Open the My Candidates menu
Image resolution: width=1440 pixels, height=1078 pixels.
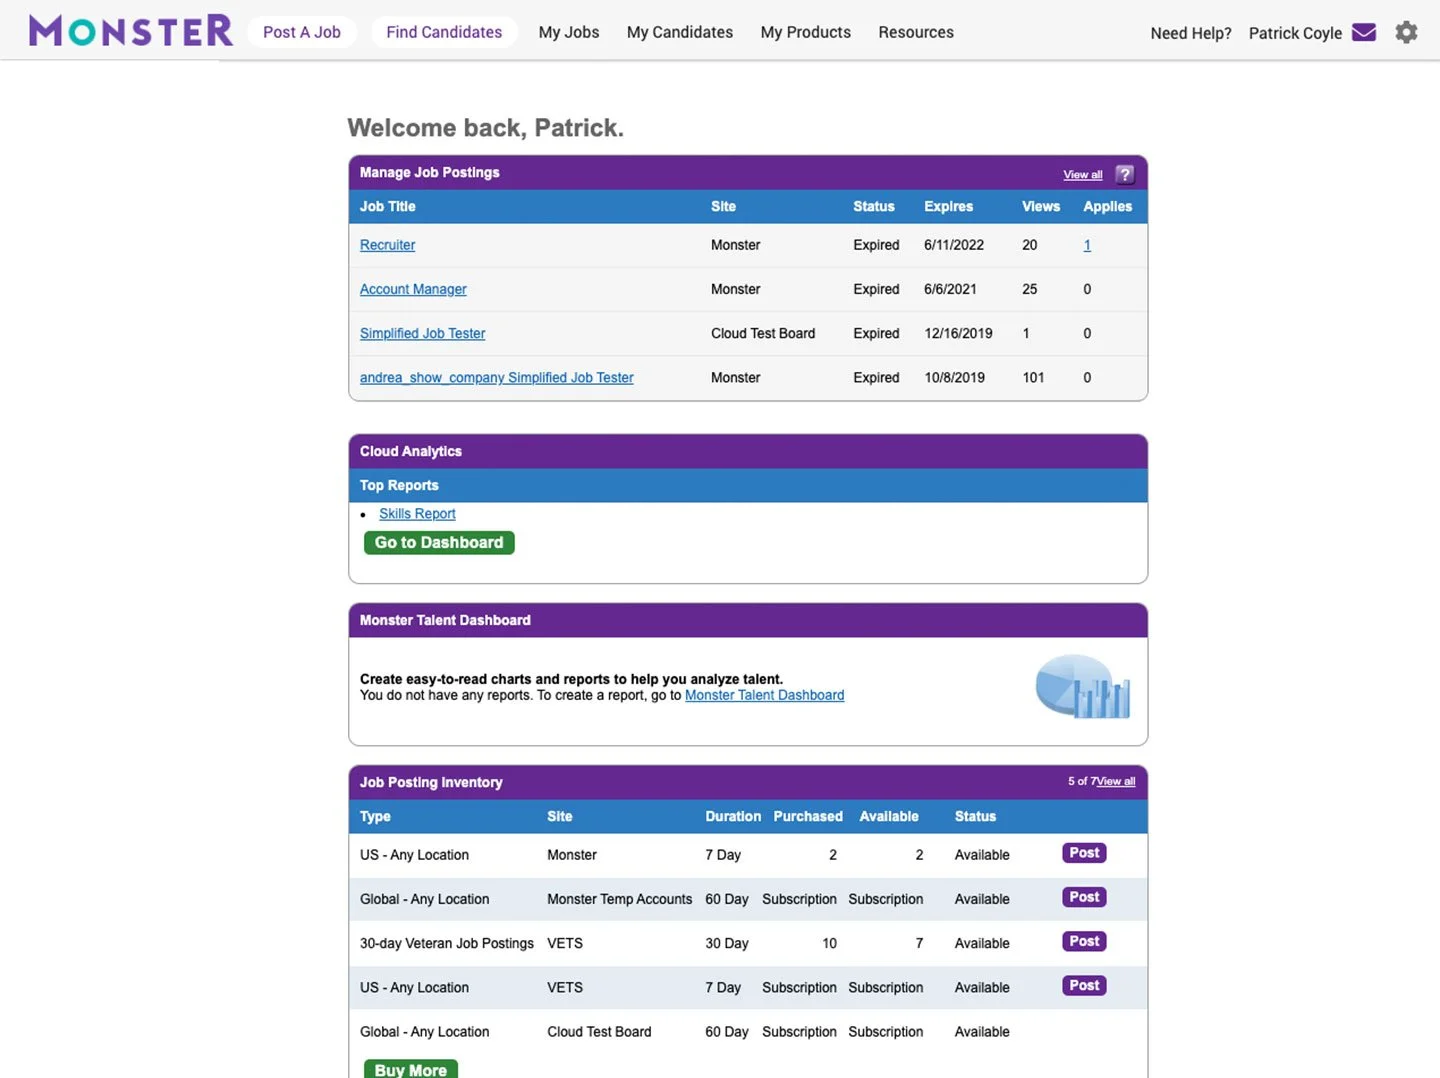pyautogui.click(x=680, y=32)
